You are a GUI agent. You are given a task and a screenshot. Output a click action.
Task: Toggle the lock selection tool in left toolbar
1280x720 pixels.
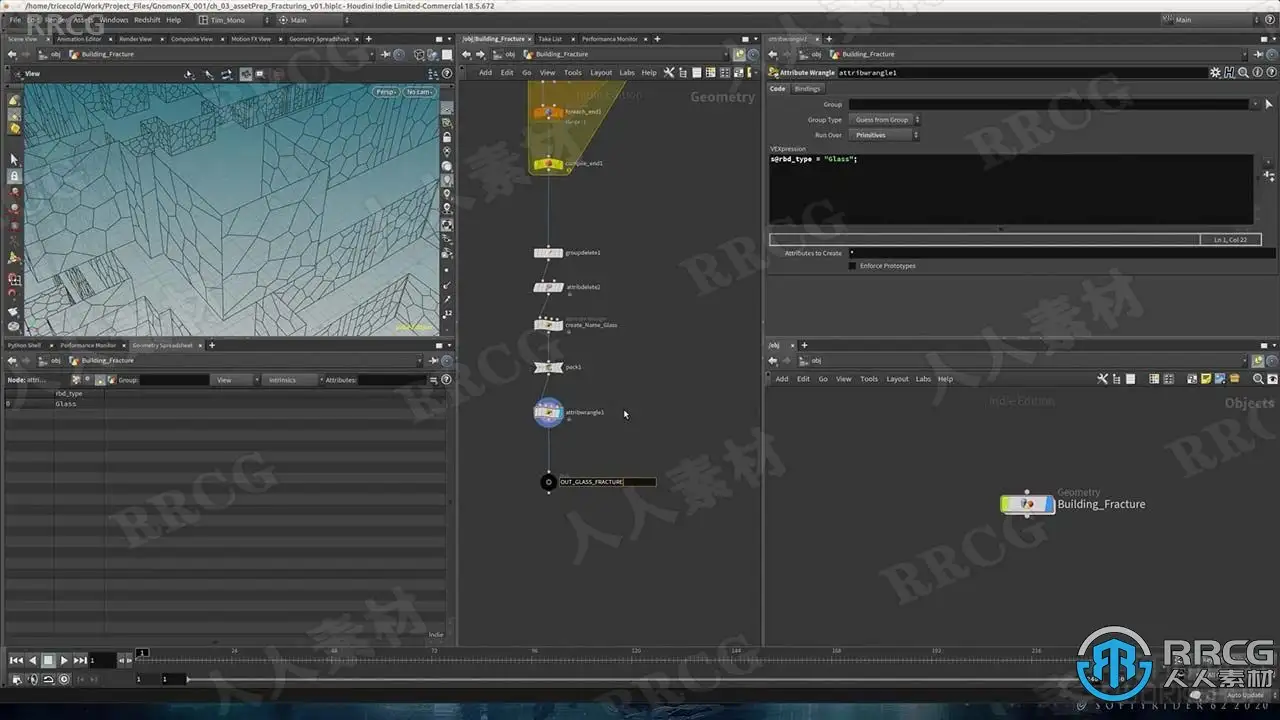click(14, 176)
